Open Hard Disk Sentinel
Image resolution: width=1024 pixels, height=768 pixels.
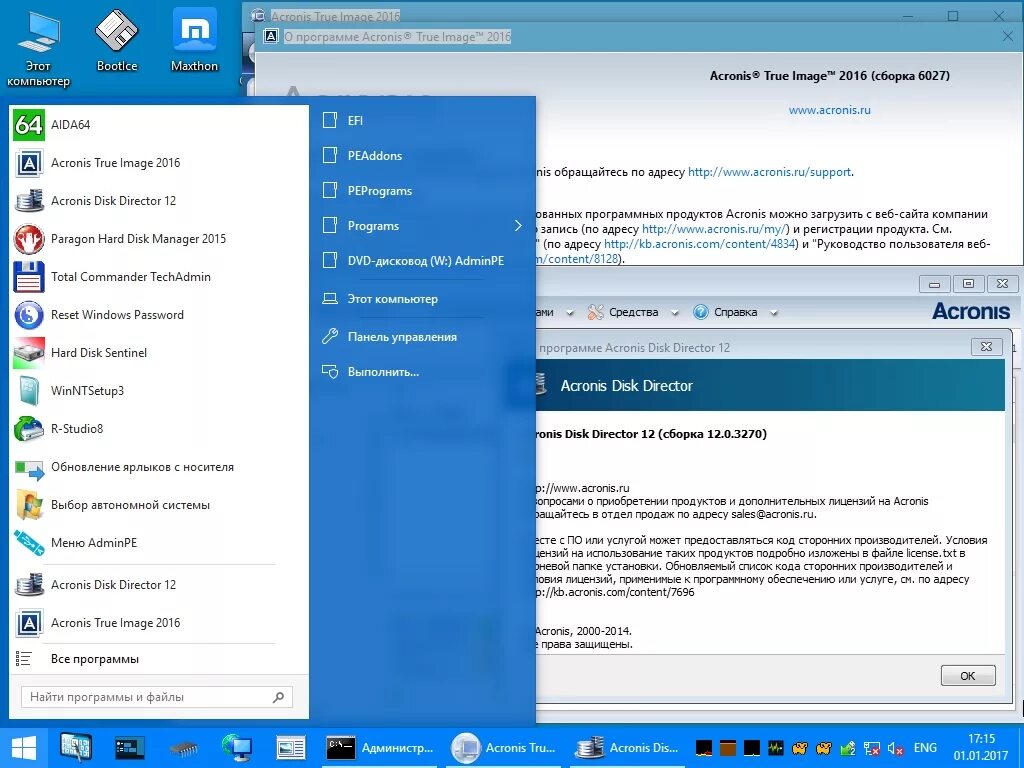tap(99, 353)
